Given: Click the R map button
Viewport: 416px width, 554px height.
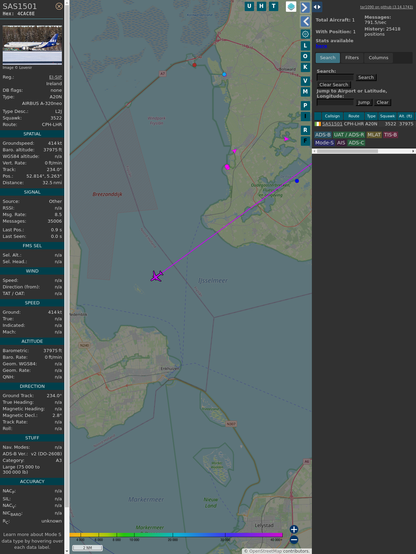Looking at the screenshot, I should click(305, 130).
